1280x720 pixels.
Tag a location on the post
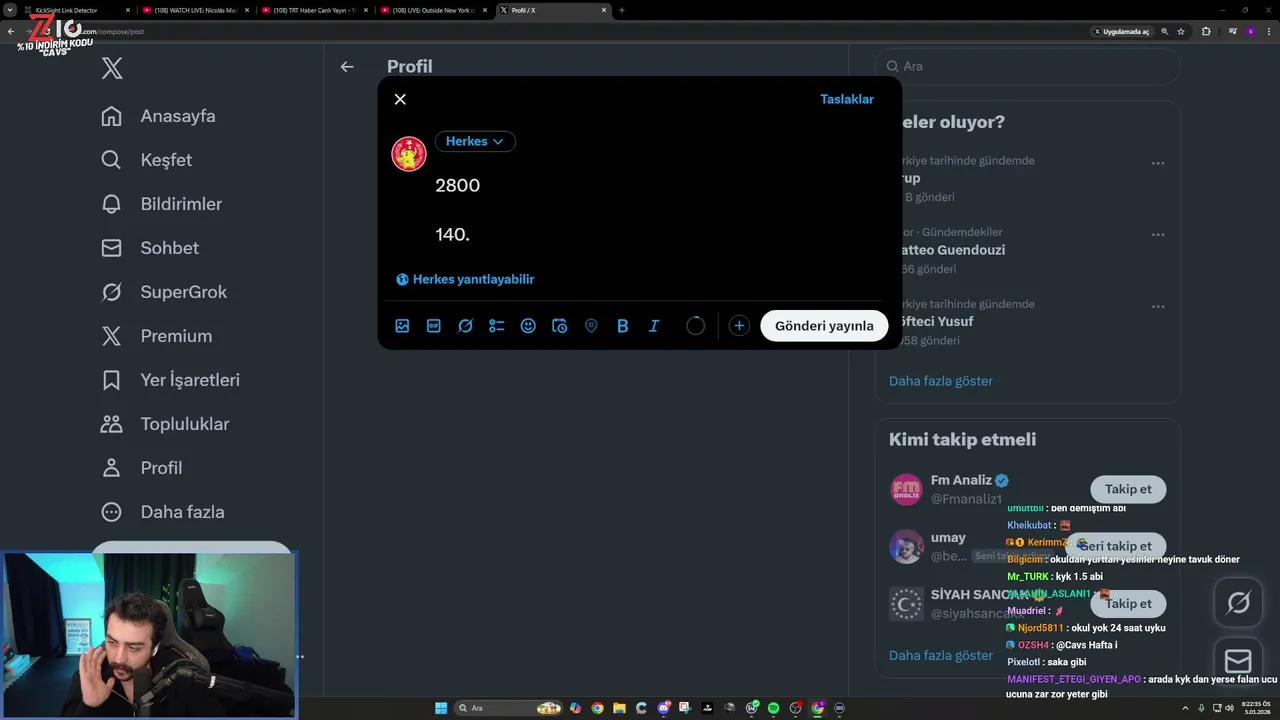pyautogui.click(x=591, y=326)
